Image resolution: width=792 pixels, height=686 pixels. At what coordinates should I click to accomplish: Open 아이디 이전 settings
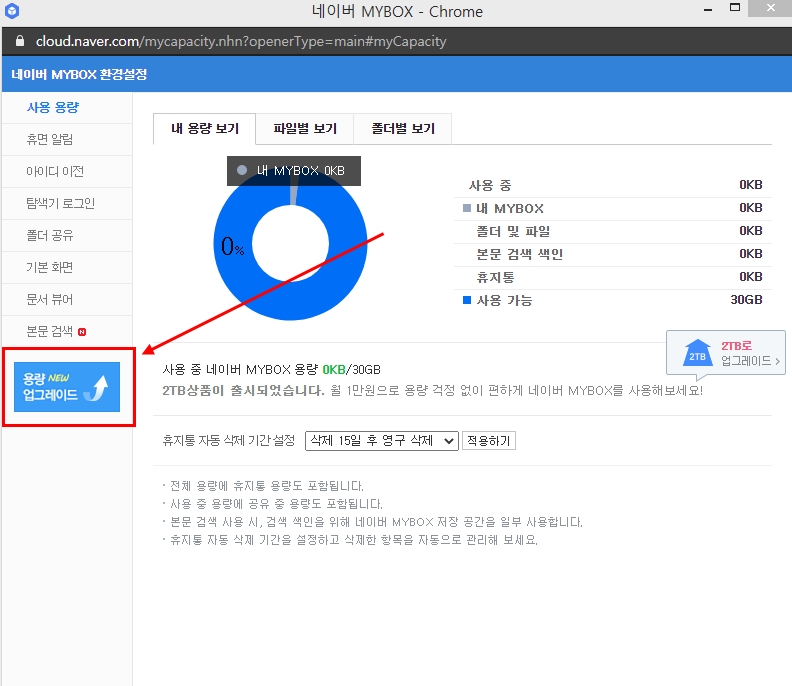click(x=55, y=171)
